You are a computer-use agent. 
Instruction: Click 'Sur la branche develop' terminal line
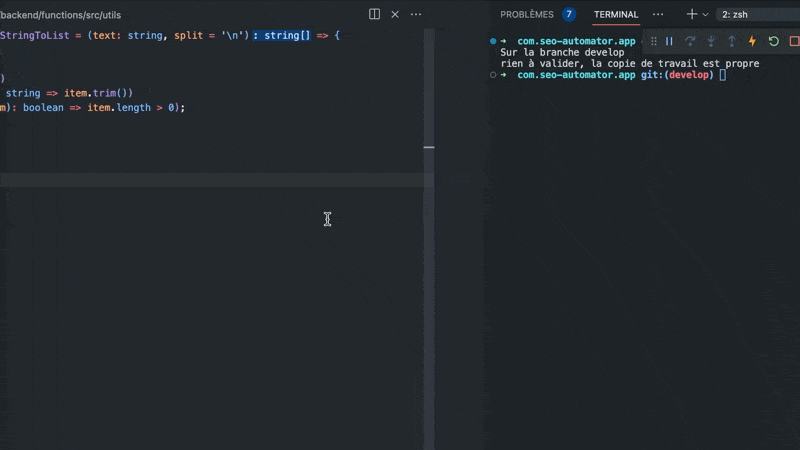(x=562, y=52)
